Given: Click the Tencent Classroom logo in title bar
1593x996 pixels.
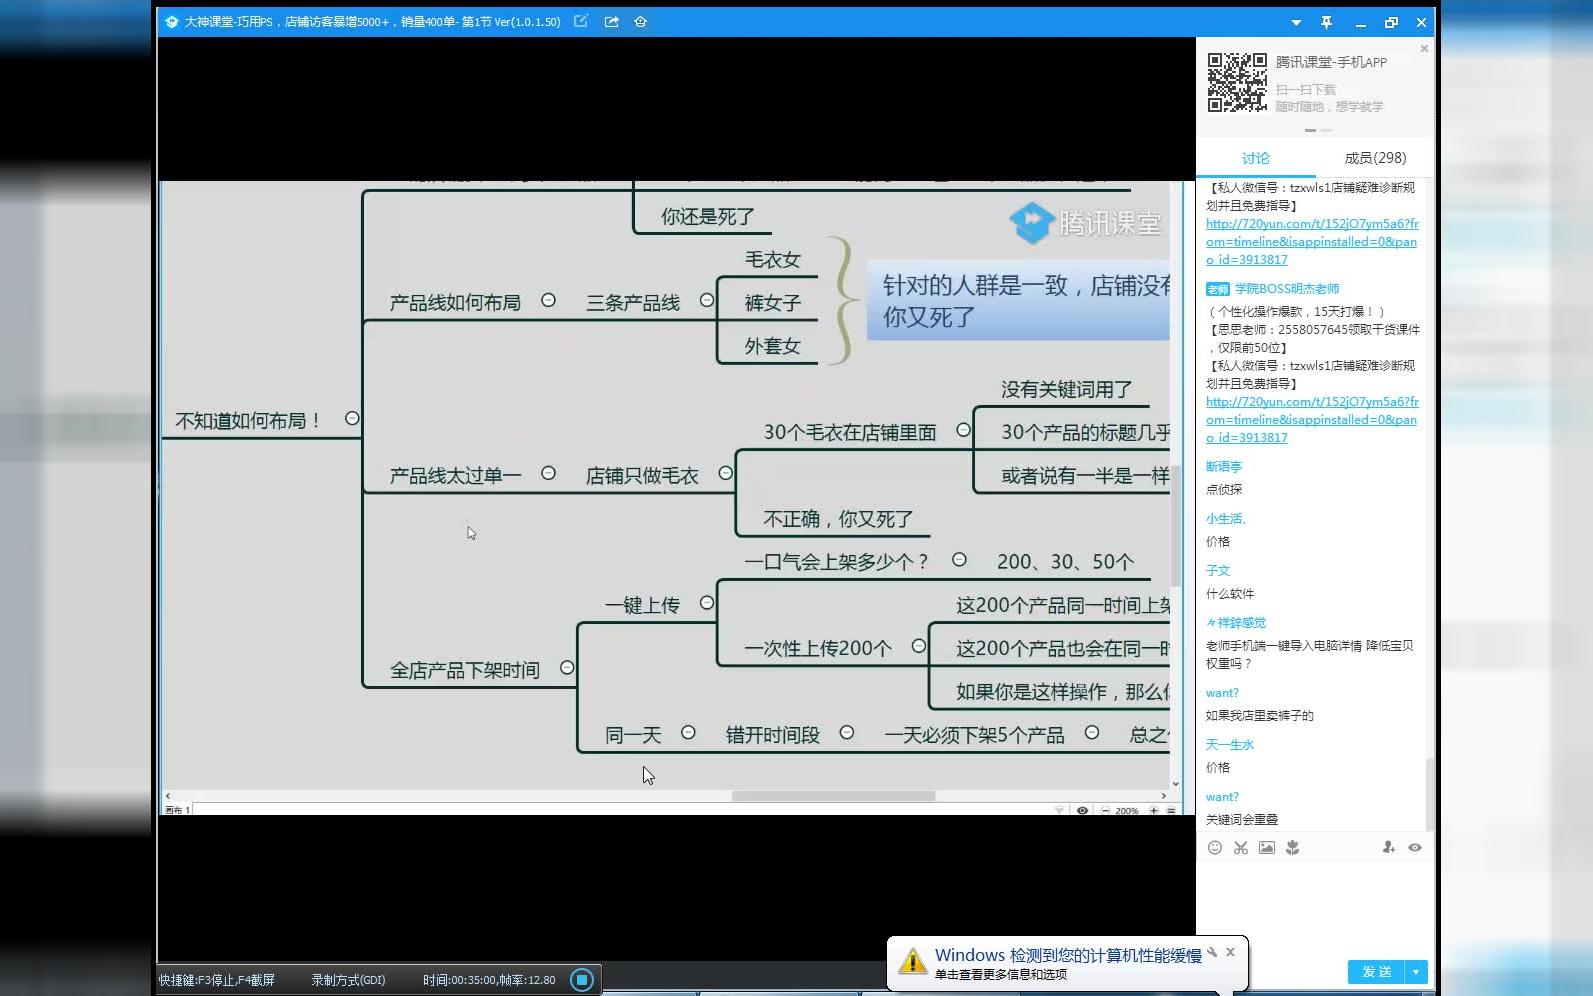Looking at the screenshot, I should (172, 21).
